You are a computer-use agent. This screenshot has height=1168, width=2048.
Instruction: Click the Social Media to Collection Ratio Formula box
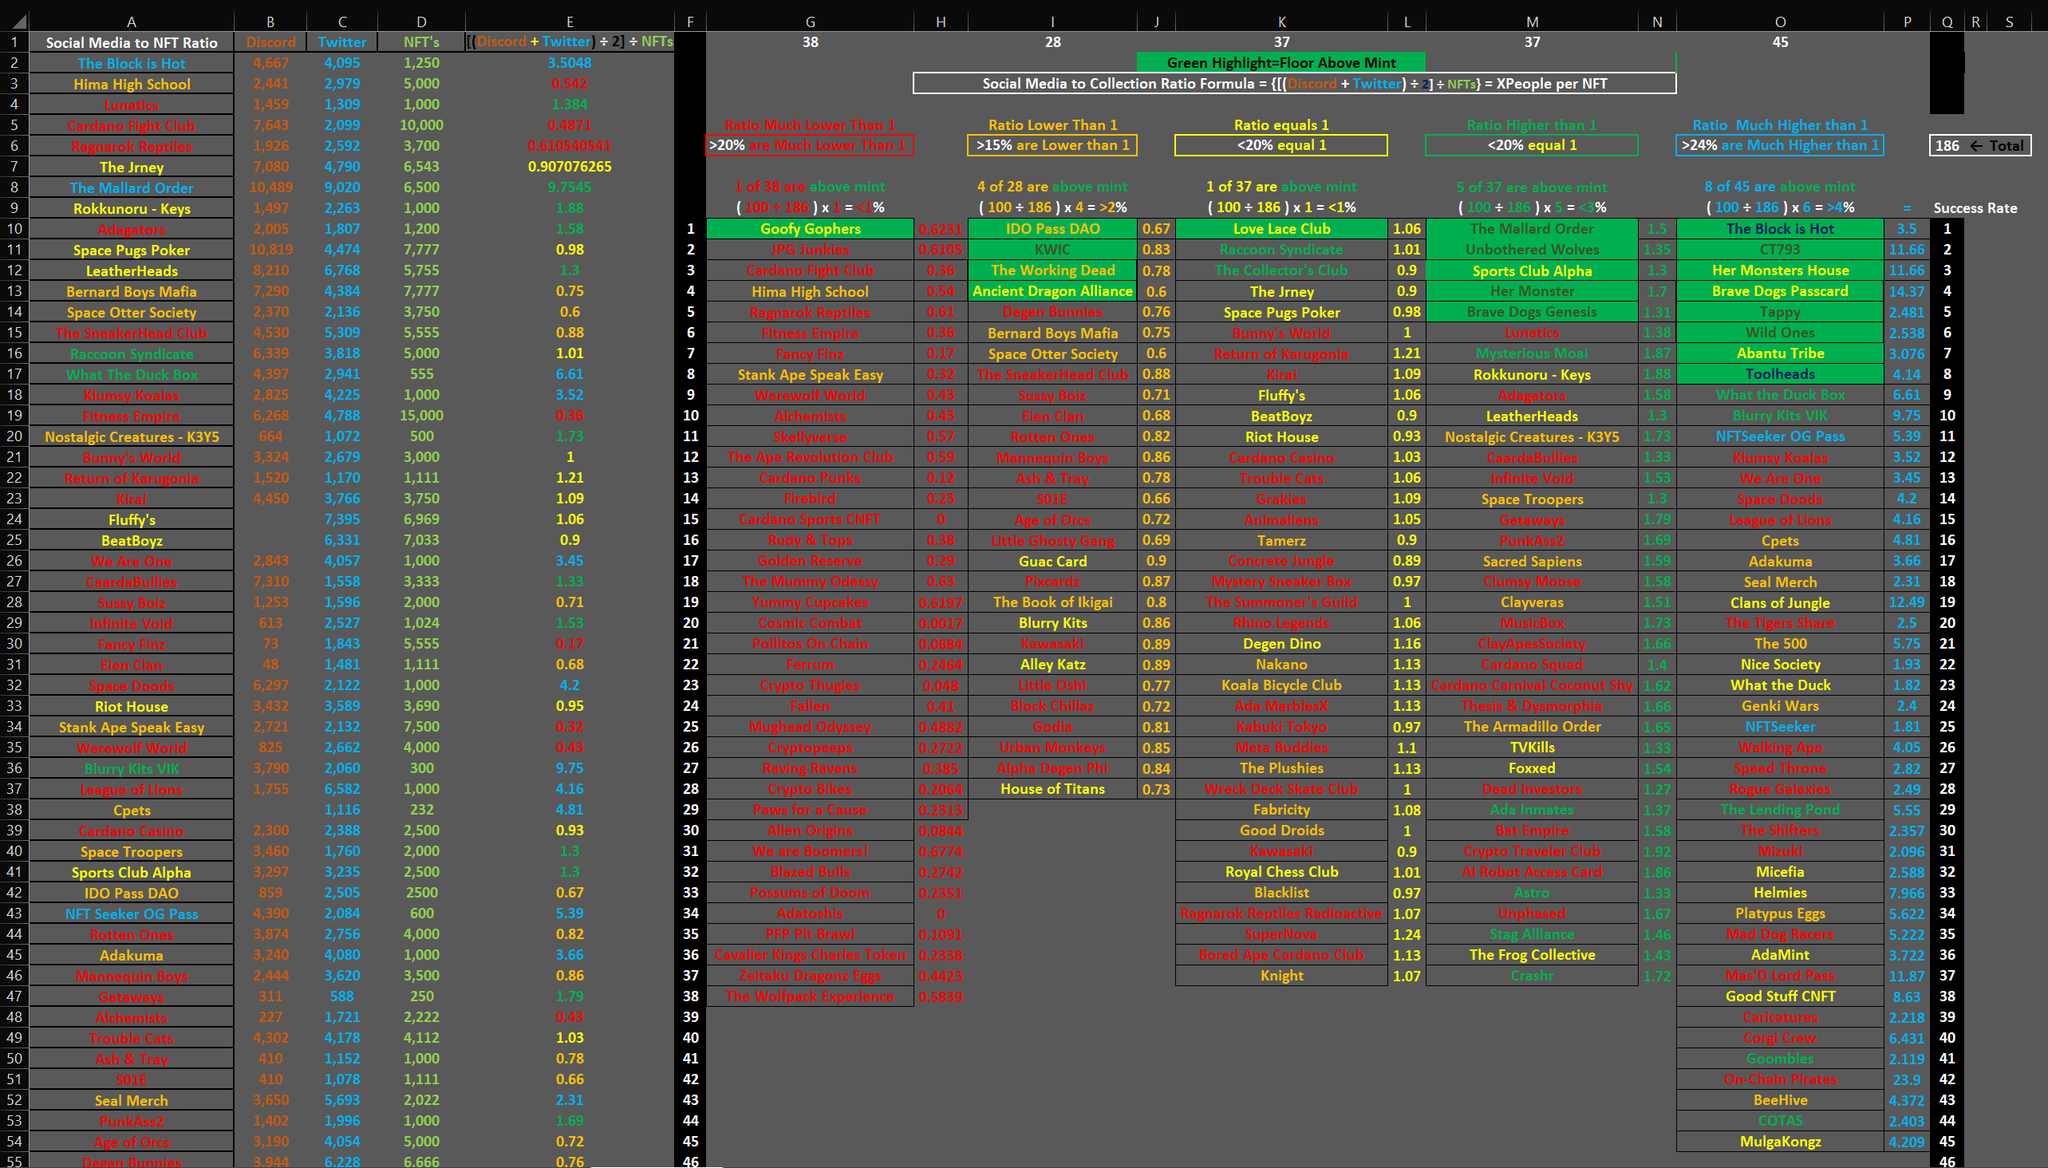(1294, 84)
